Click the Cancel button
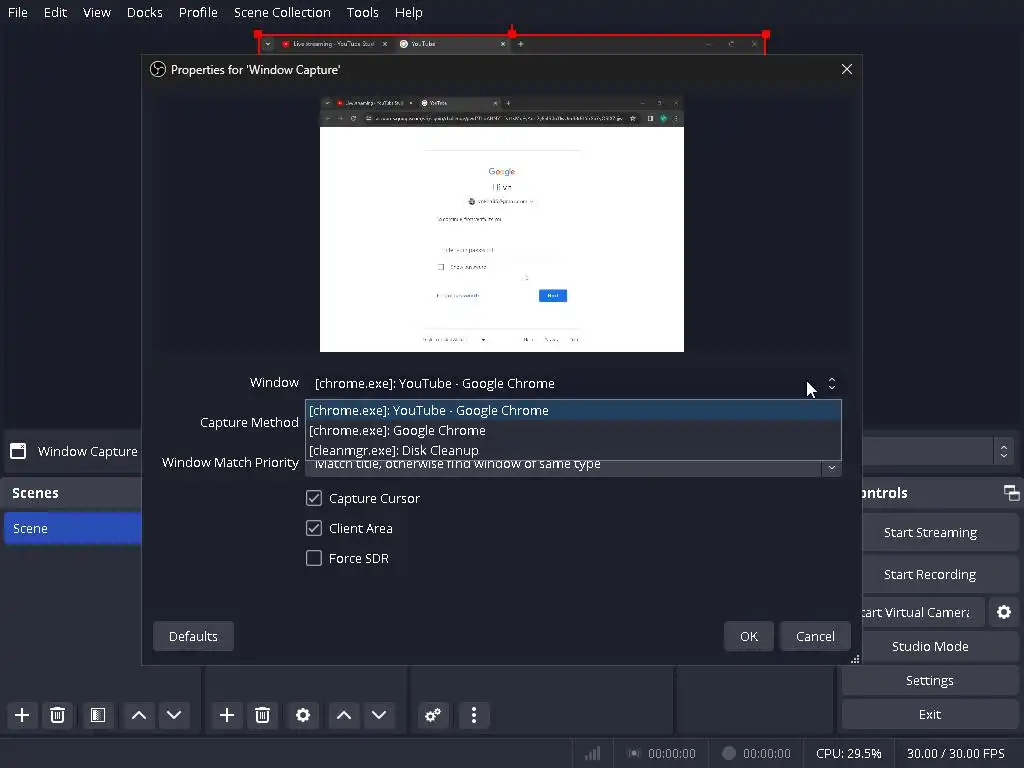The width and height of the screenshot is (1024, 768). pos(815,636)
